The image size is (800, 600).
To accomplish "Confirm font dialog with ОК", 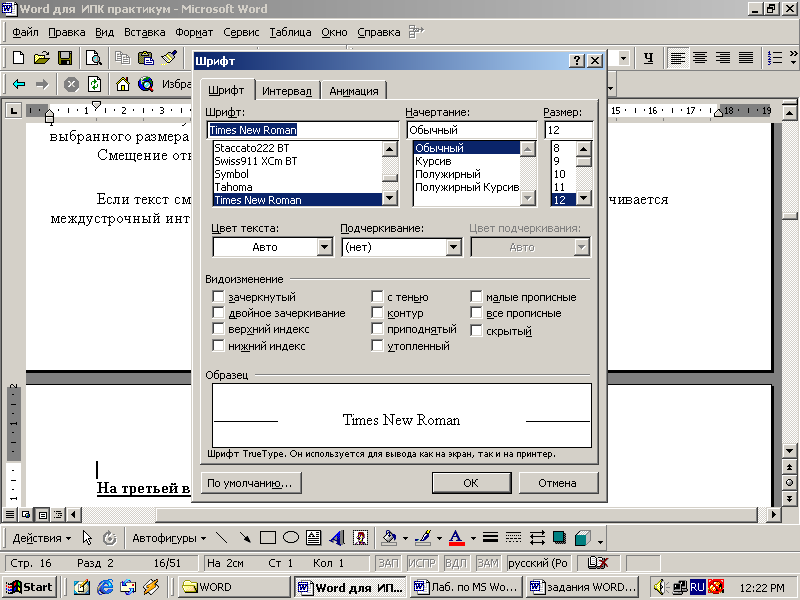I will 471,483.
